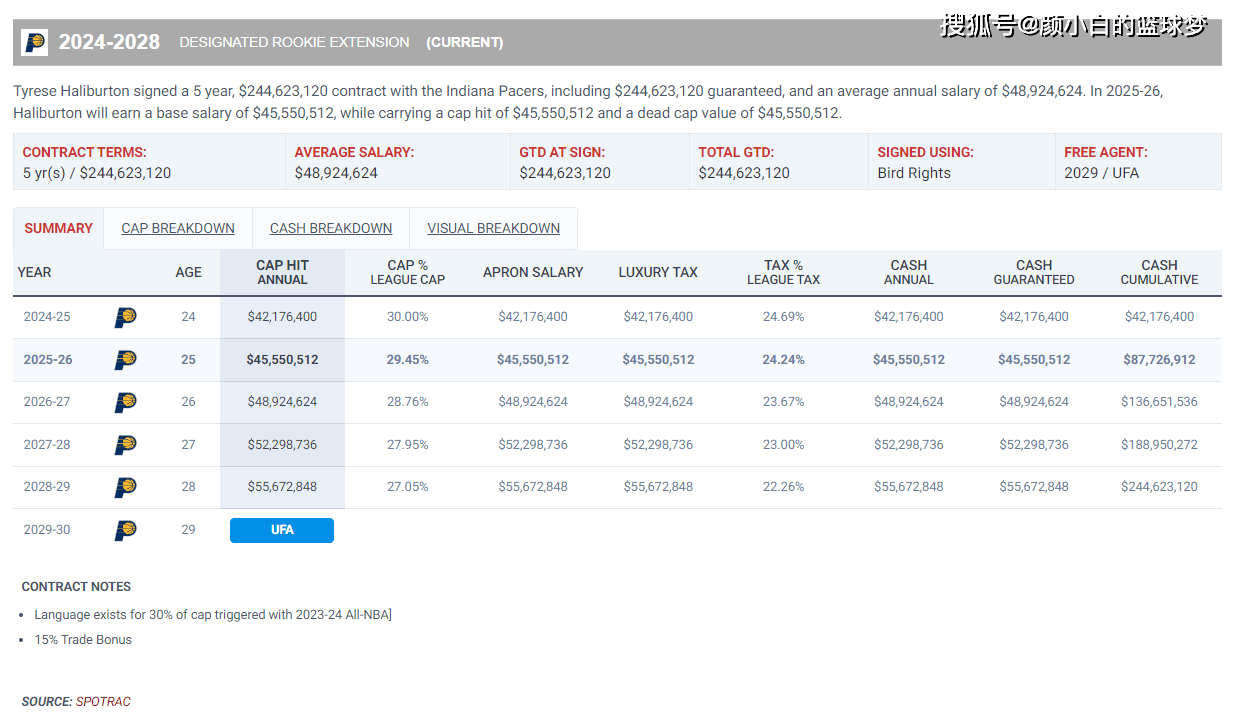Click the Cap Hit Annual column header
This screenshot has height=727, width=1237.
click(x=282, y=272)
